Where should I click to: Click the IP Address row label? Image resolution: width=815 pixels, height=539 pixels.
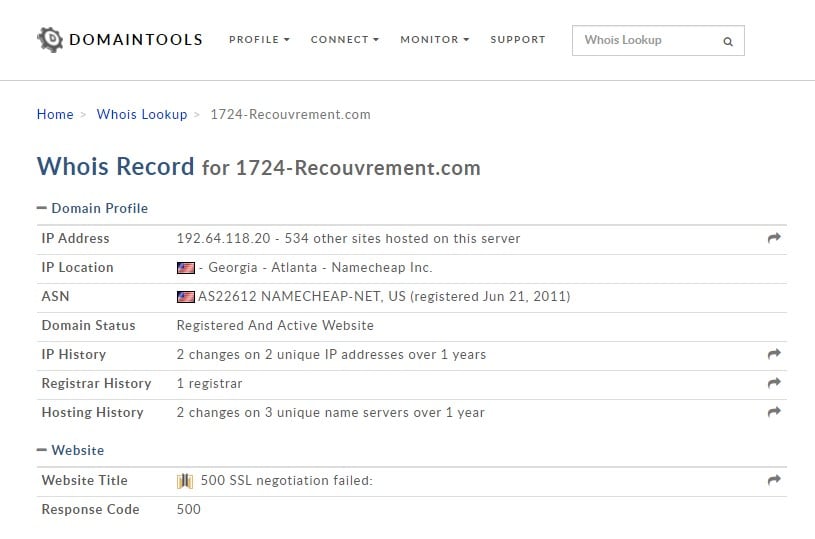point(75,239)
